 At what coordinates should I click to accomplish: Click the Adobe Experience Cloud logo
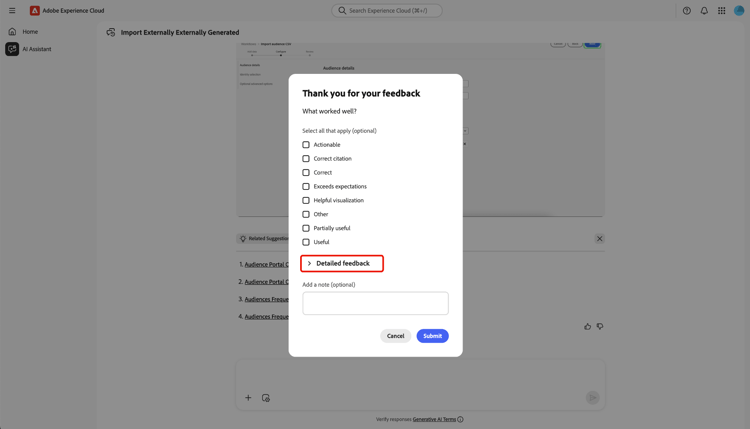click(x=34, y=11)
